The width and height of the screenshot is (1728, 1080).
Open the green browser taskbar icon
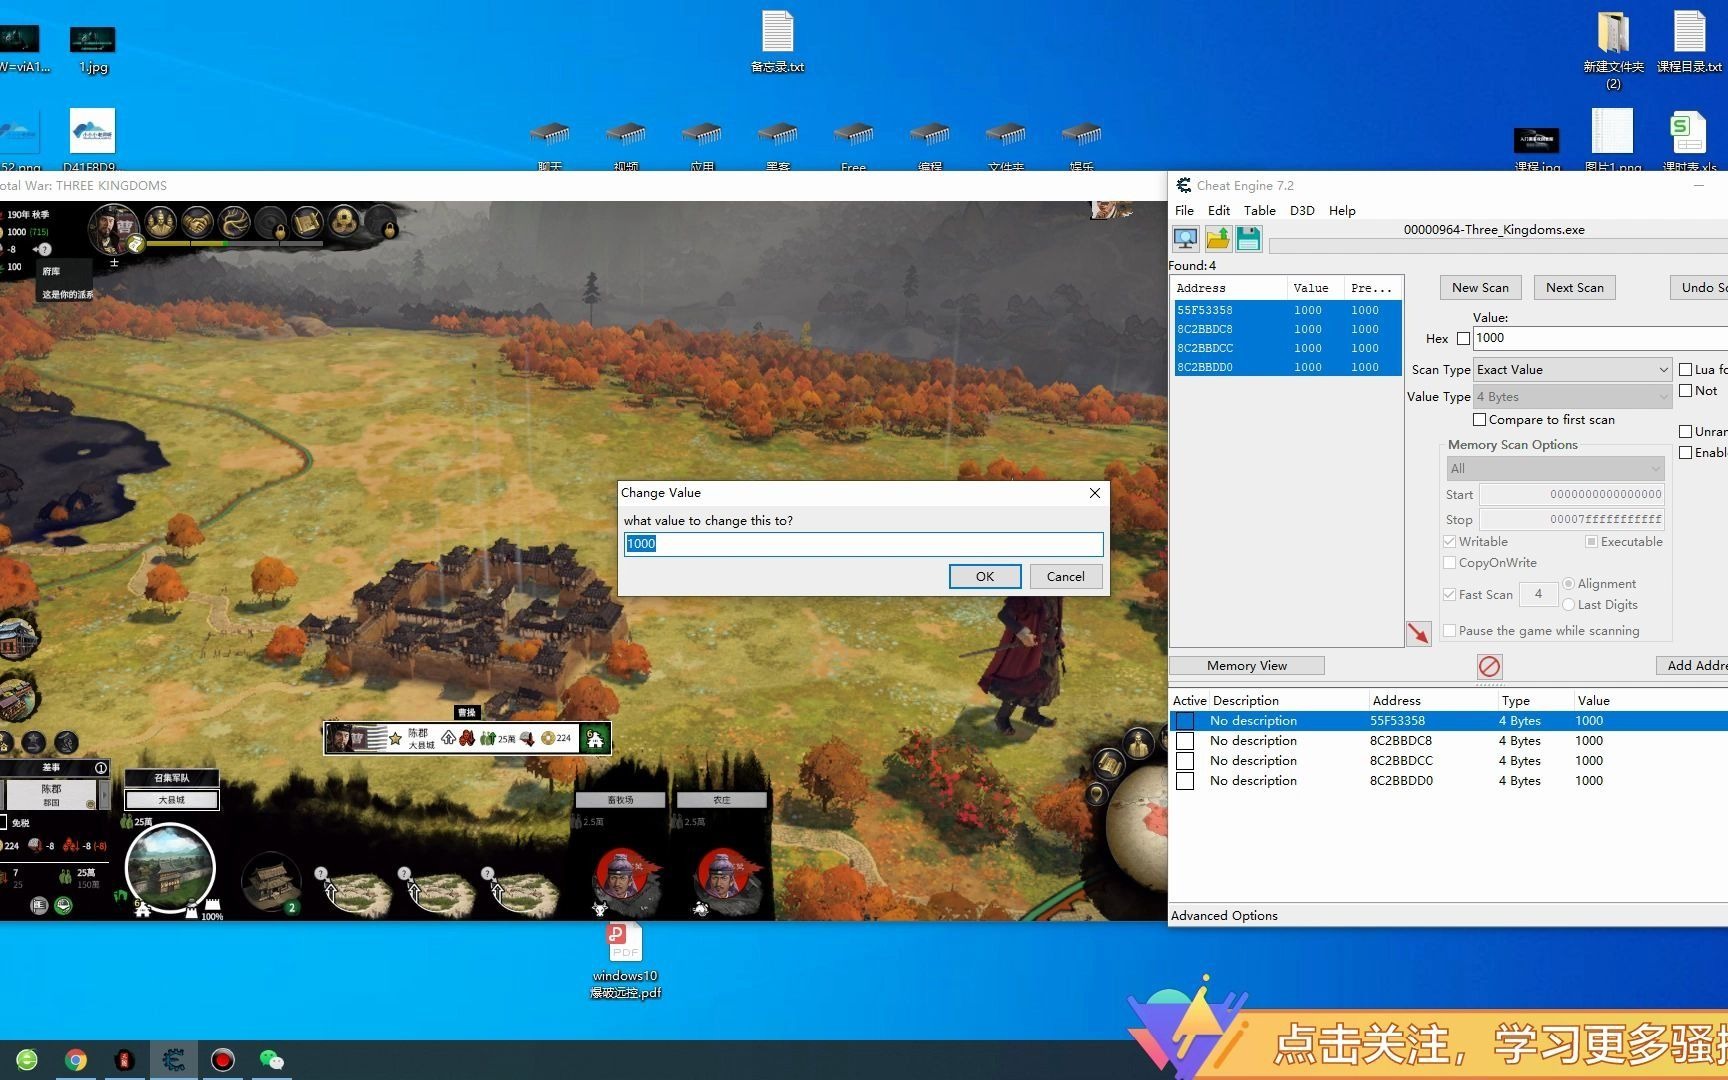tap(27, 1060)
